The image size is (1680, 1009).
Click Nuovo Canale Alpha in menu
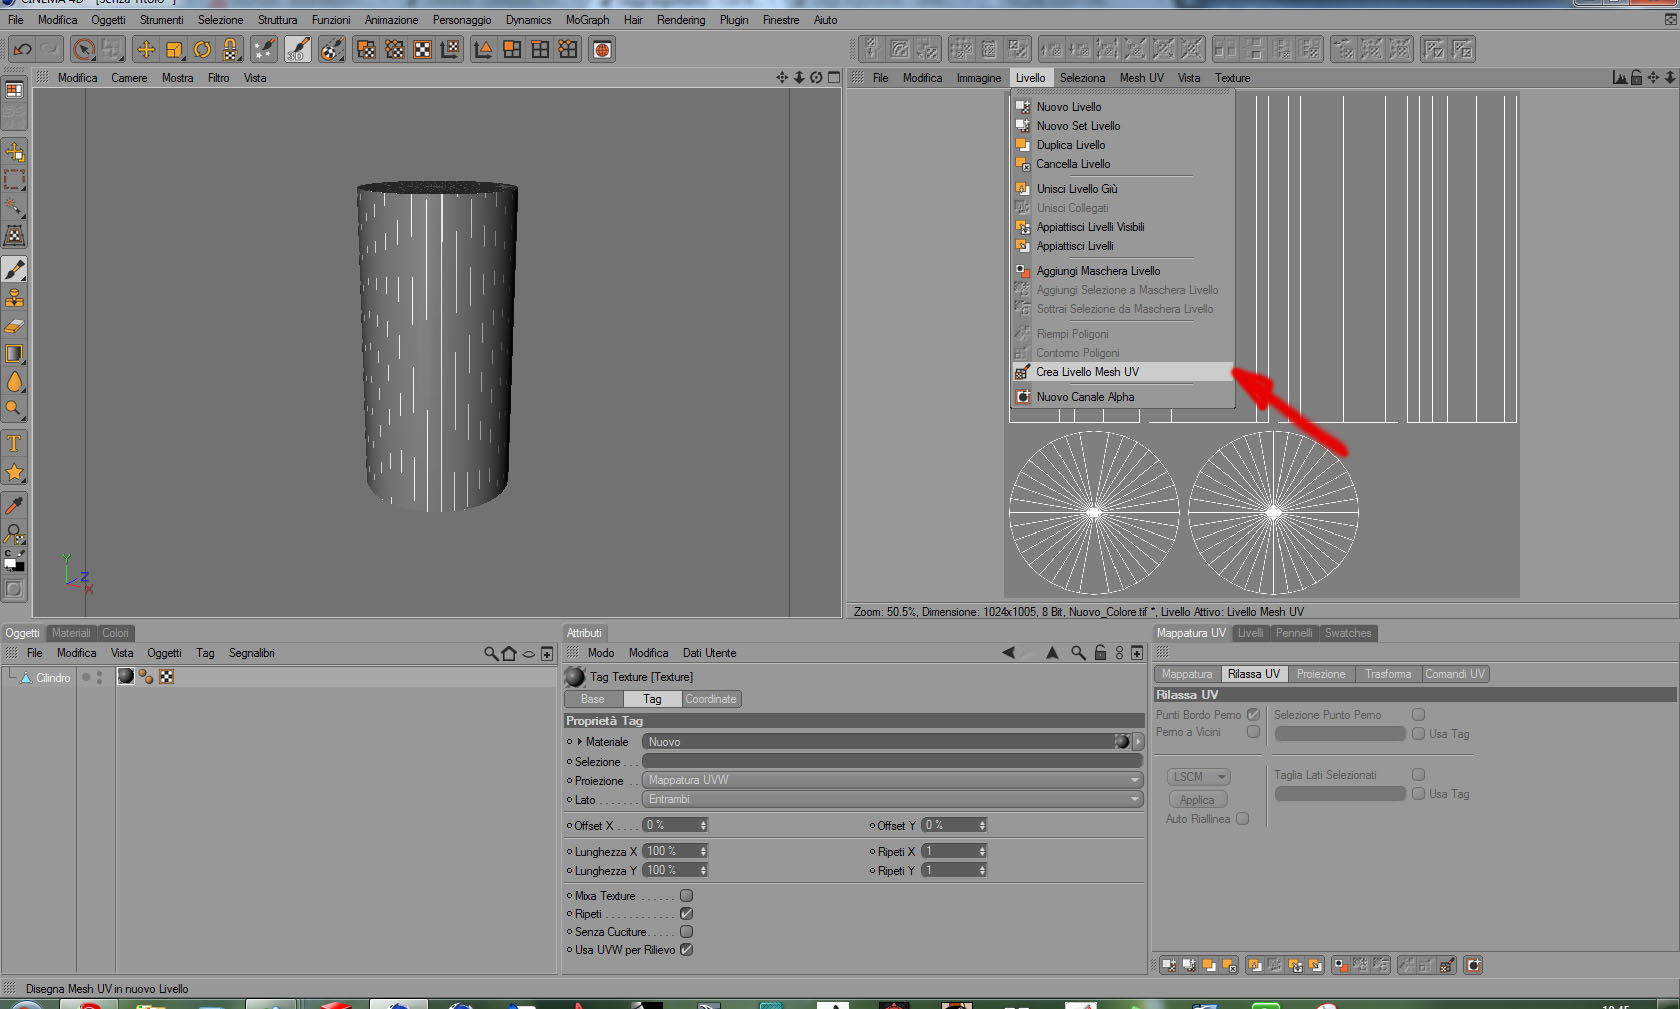(1085, 397)
